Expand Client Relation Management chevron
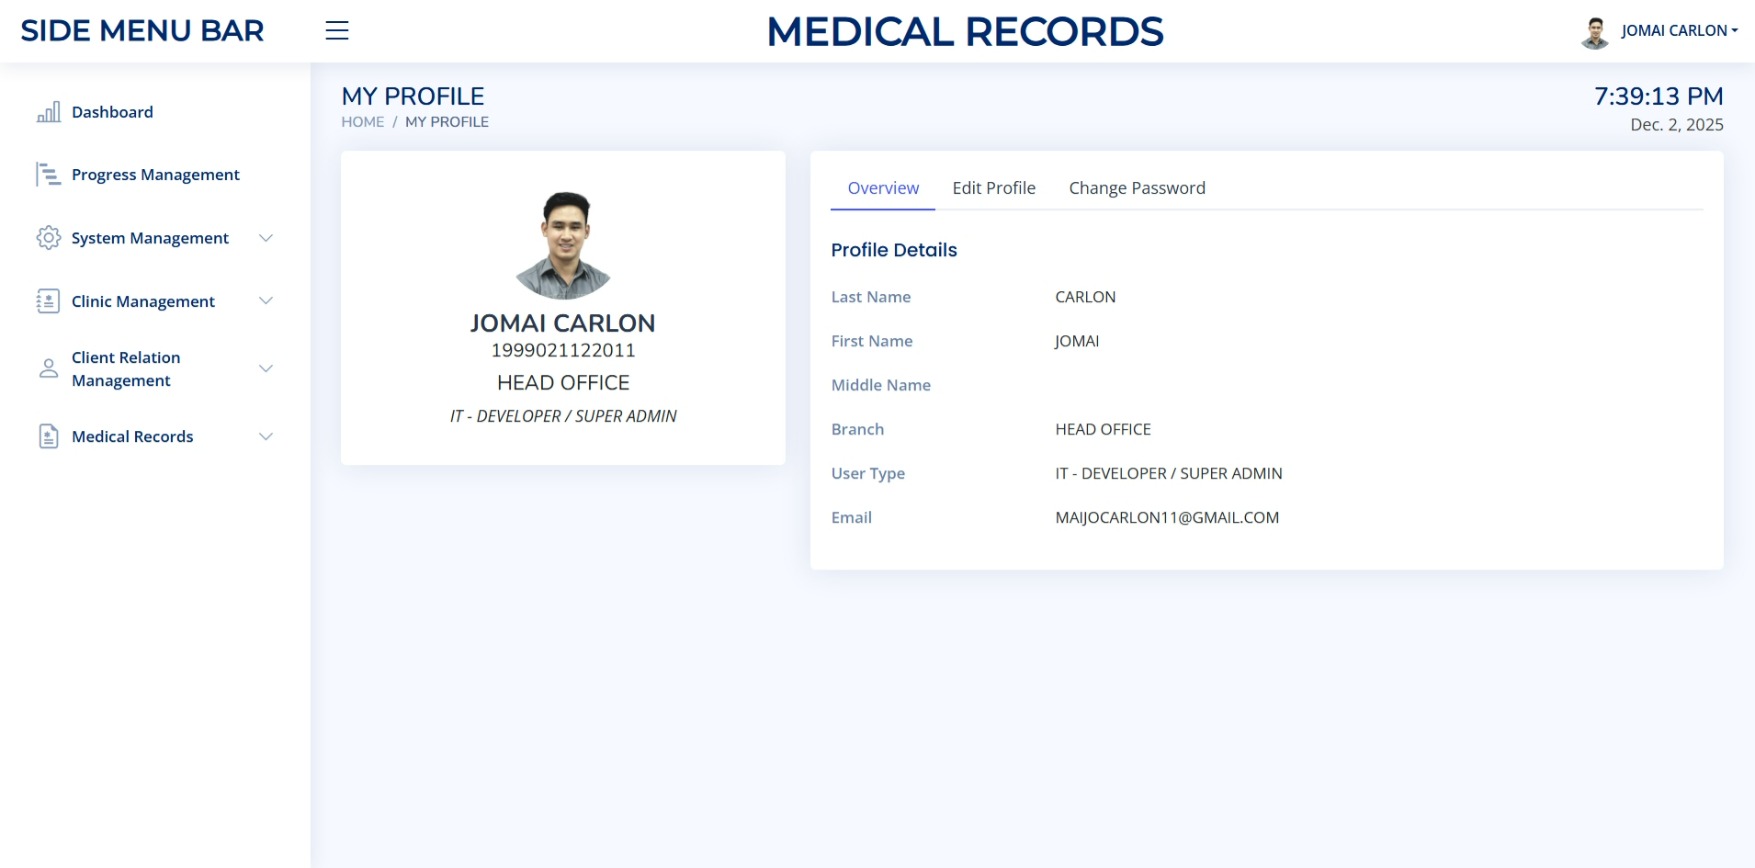The height and width of the screenshot is (868, 1755). coord(266,369)
